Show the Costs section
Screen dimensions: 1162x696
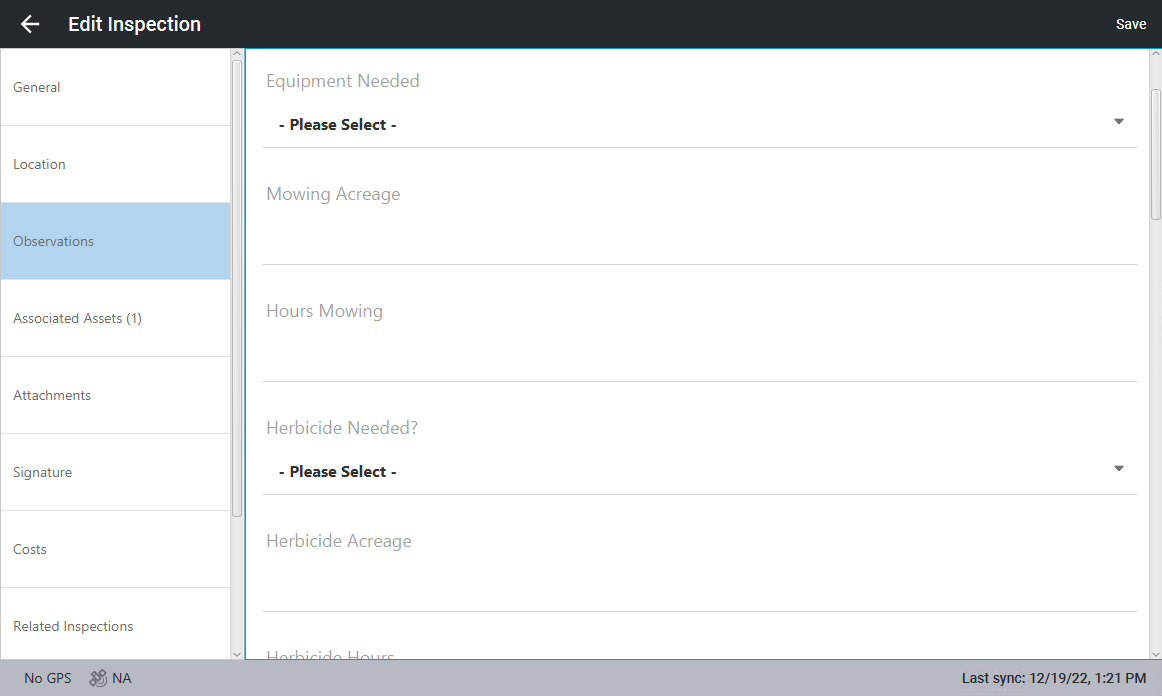(115, 549)
